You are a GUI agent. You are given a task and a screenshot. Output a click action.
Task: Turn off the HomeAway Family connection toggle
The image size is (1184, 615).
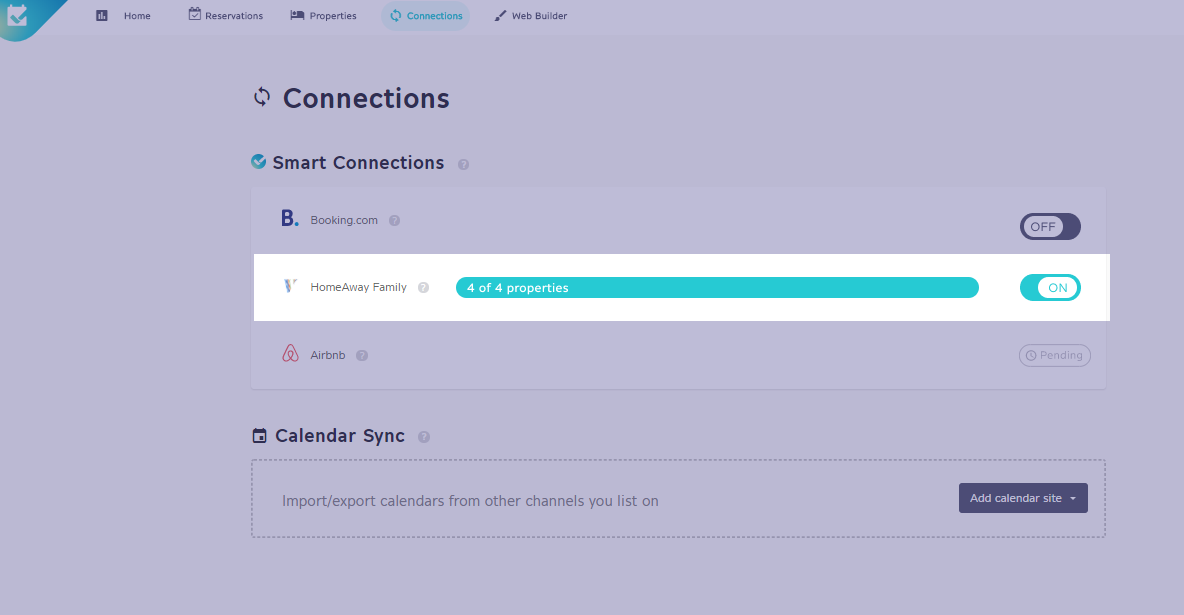(1050, 288)
